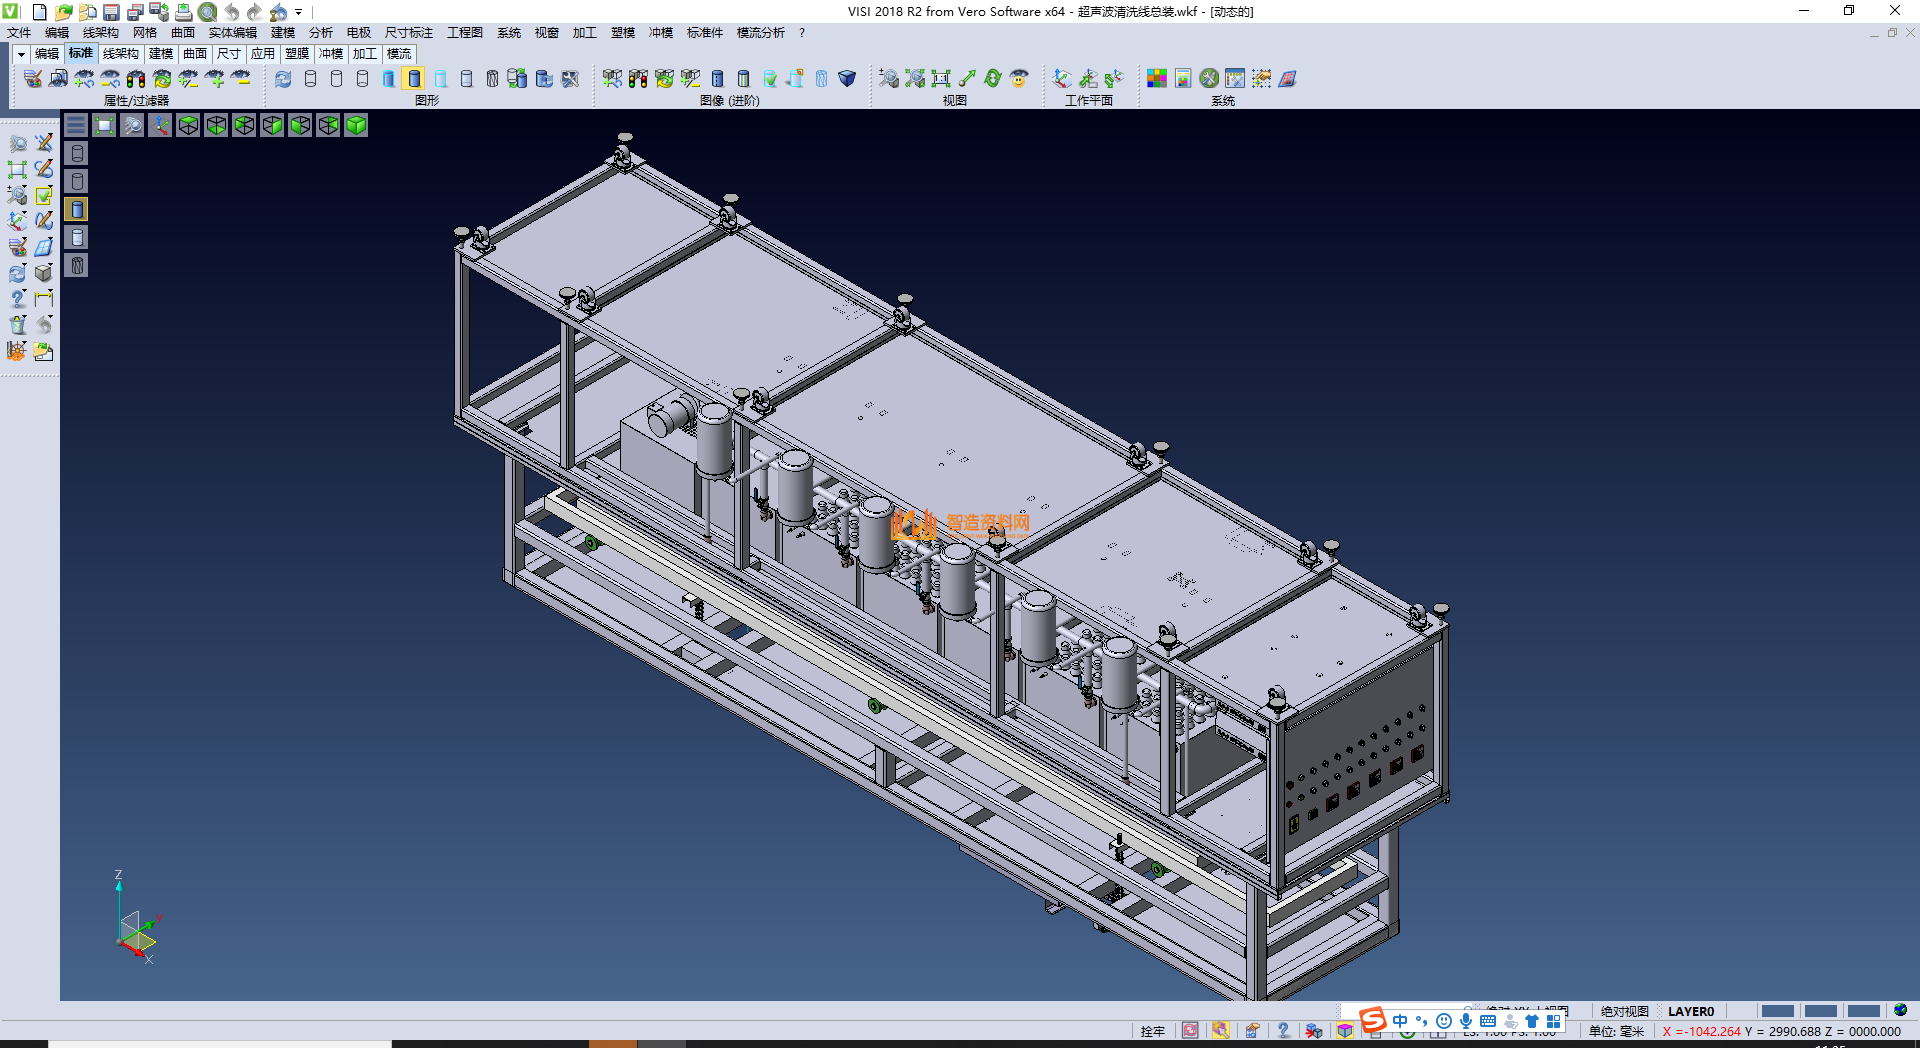The width and height of the screenshot is (1920, 1048).
Task: Select the solid green cube view icon
Action: coord(356,125)
